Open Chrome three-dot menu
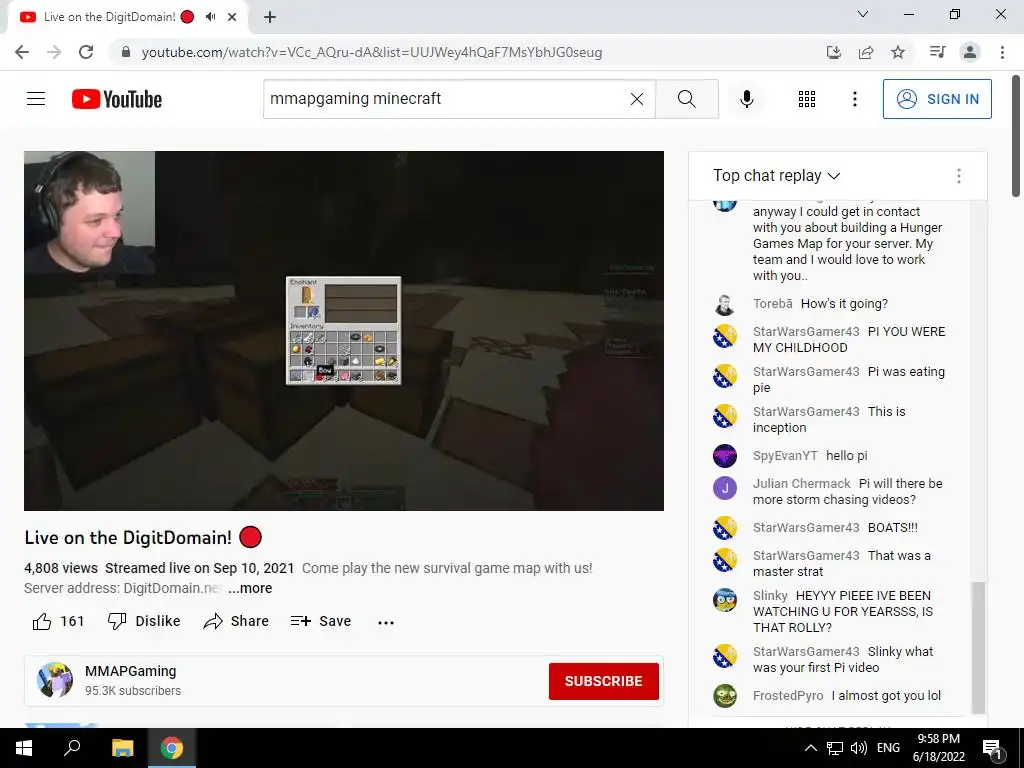 click(1002, 52)
